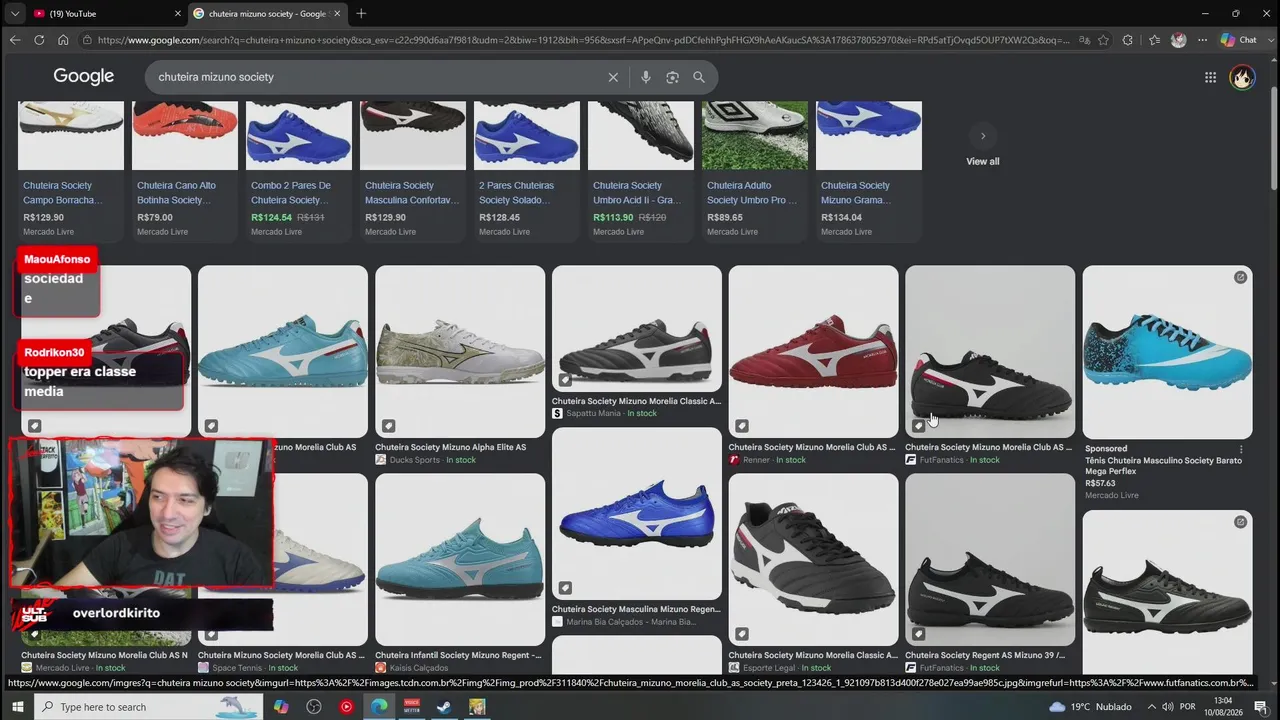The height and width of the screenshot is (720, 1280).
Task: Open the Windows Start menu
Action: point(17,707)
